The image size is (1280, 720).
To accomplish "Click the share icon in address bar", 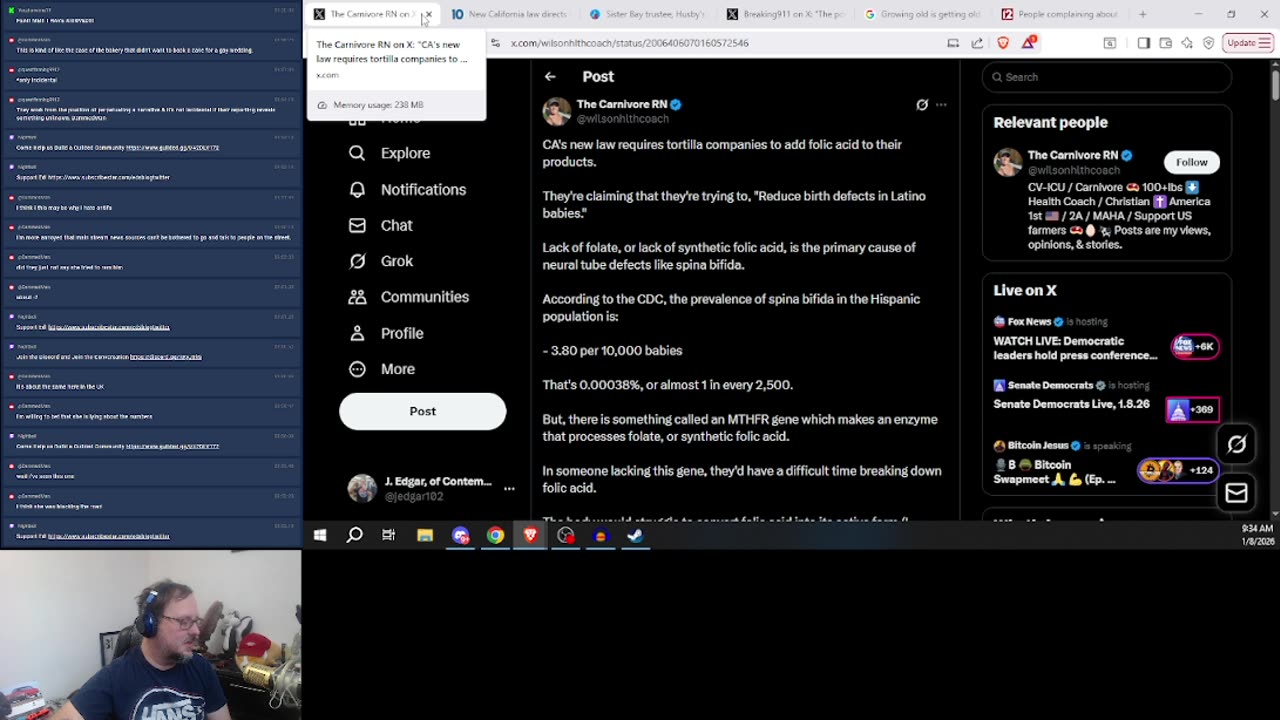I will [977, 43].
